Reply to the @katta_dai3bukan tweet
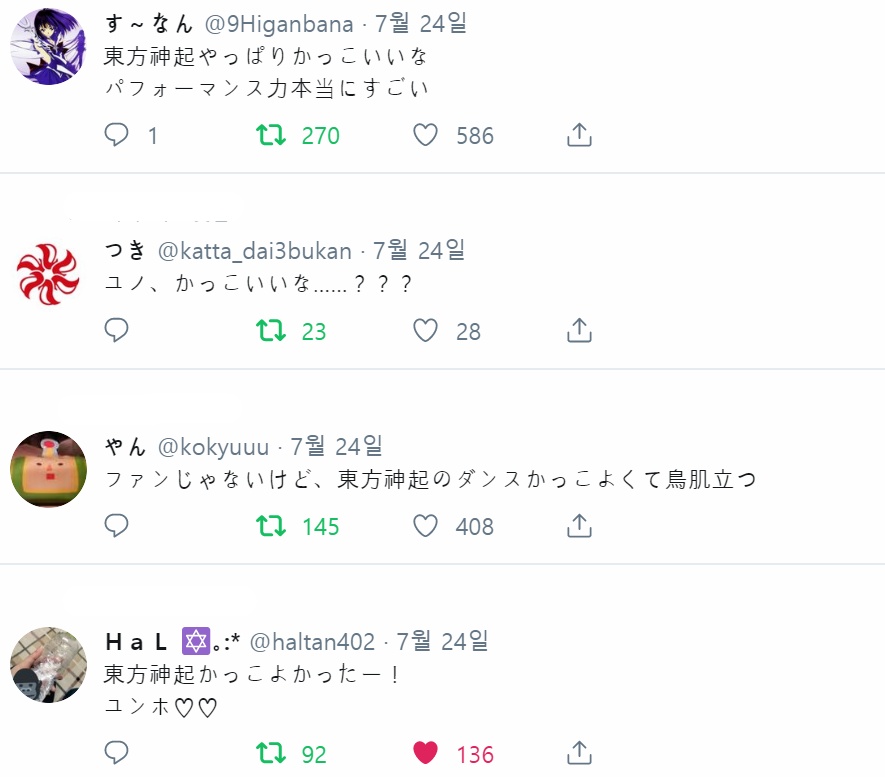 (x=117, y=331)
